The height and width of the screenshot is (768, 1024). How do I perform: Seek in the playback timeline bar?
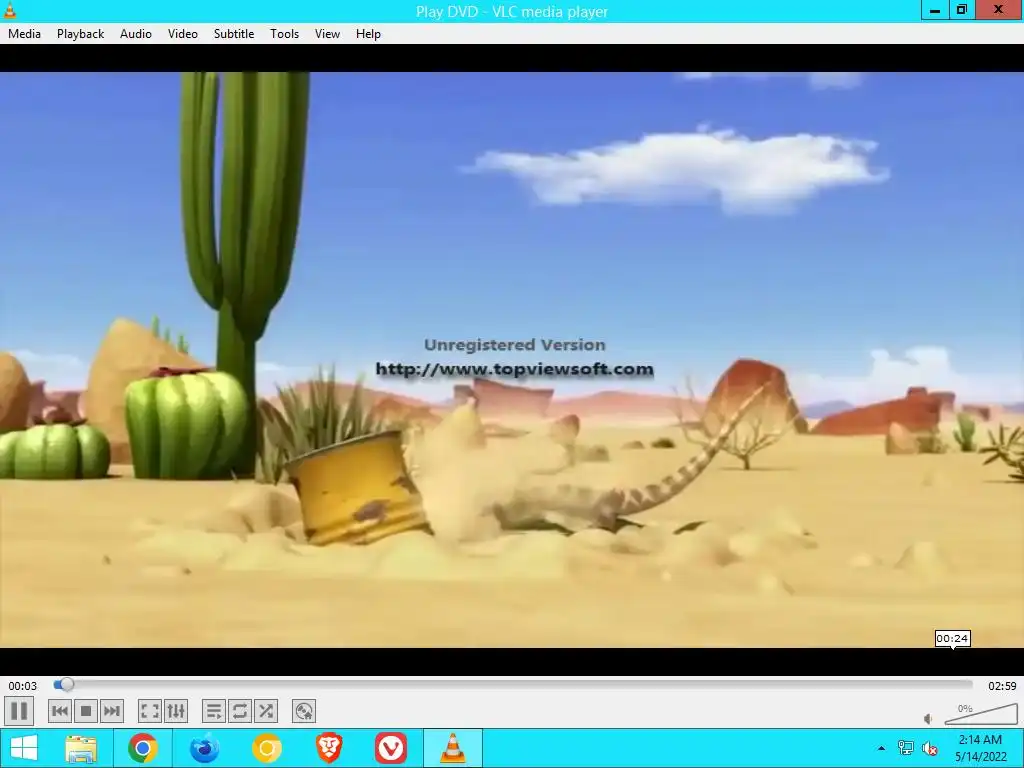(x=513, y=684)
